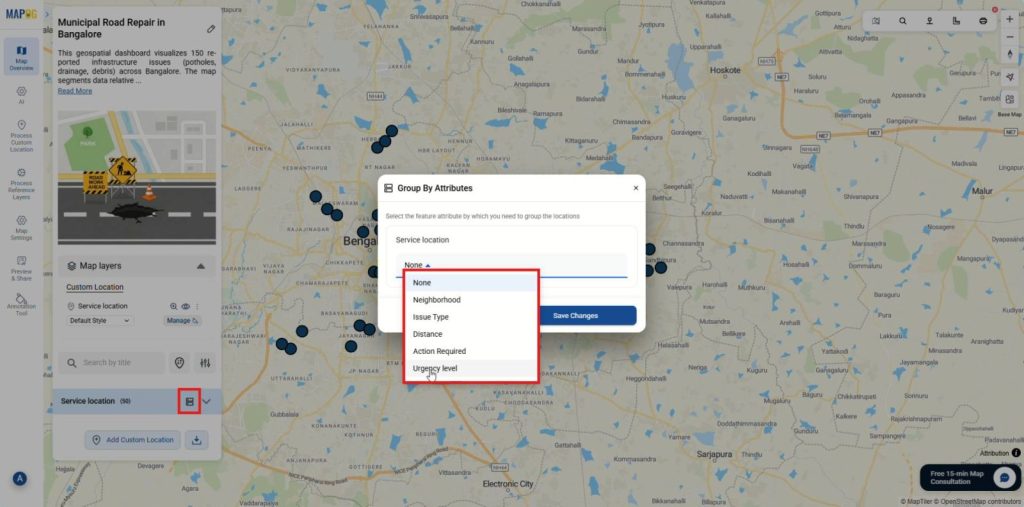The image size is (1024, 507).
Task: Open the map view icon in top toolbar
Action: pyautogui.click(x=876, y=21)
